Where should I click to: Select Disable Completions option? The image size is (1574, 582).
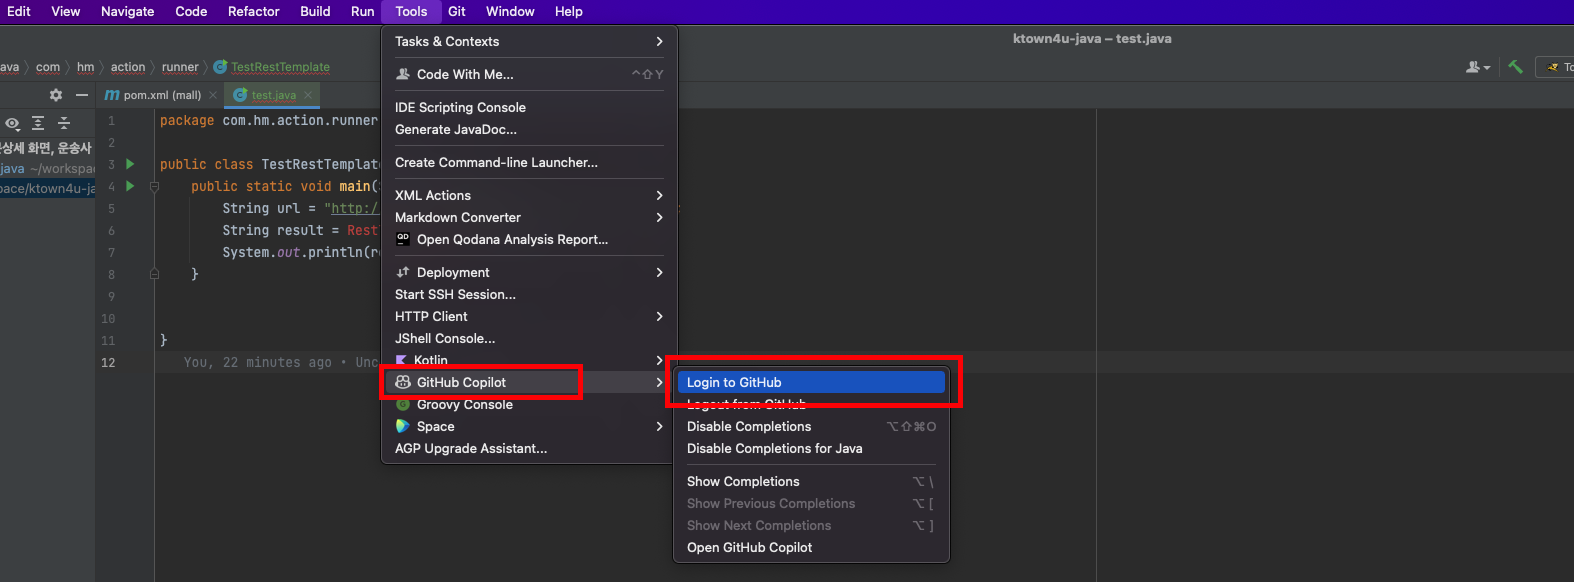811,426
